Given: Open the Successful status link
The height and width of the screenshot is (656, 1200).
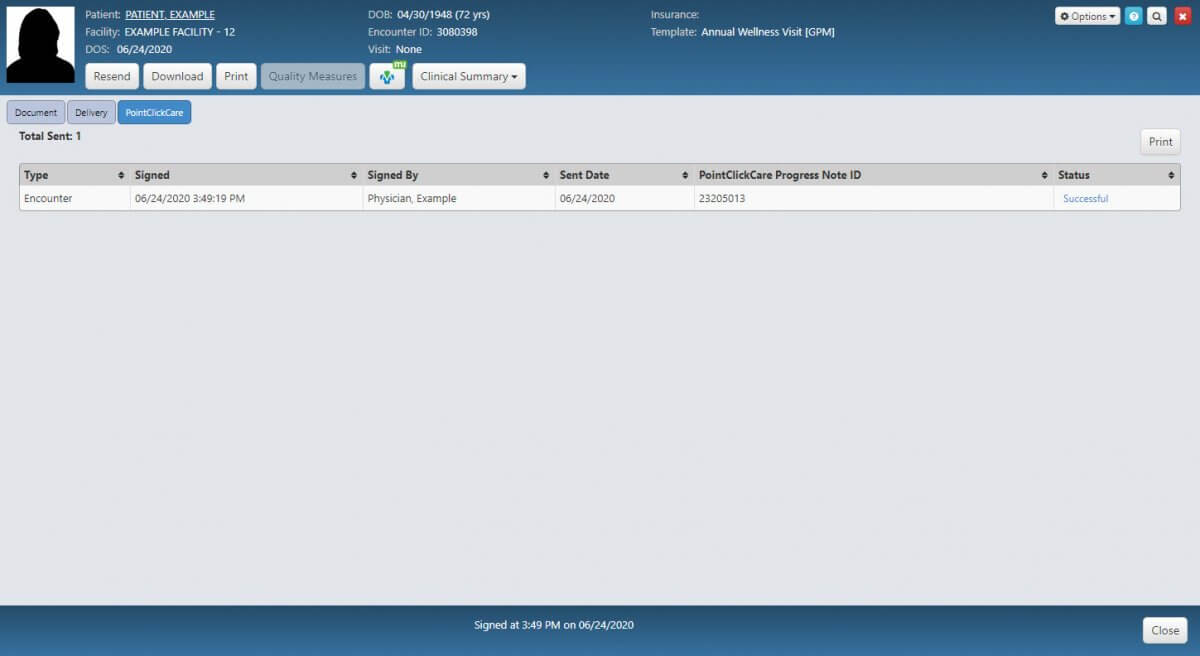Looking at the screenshot, I should [x=1085, y=198].
